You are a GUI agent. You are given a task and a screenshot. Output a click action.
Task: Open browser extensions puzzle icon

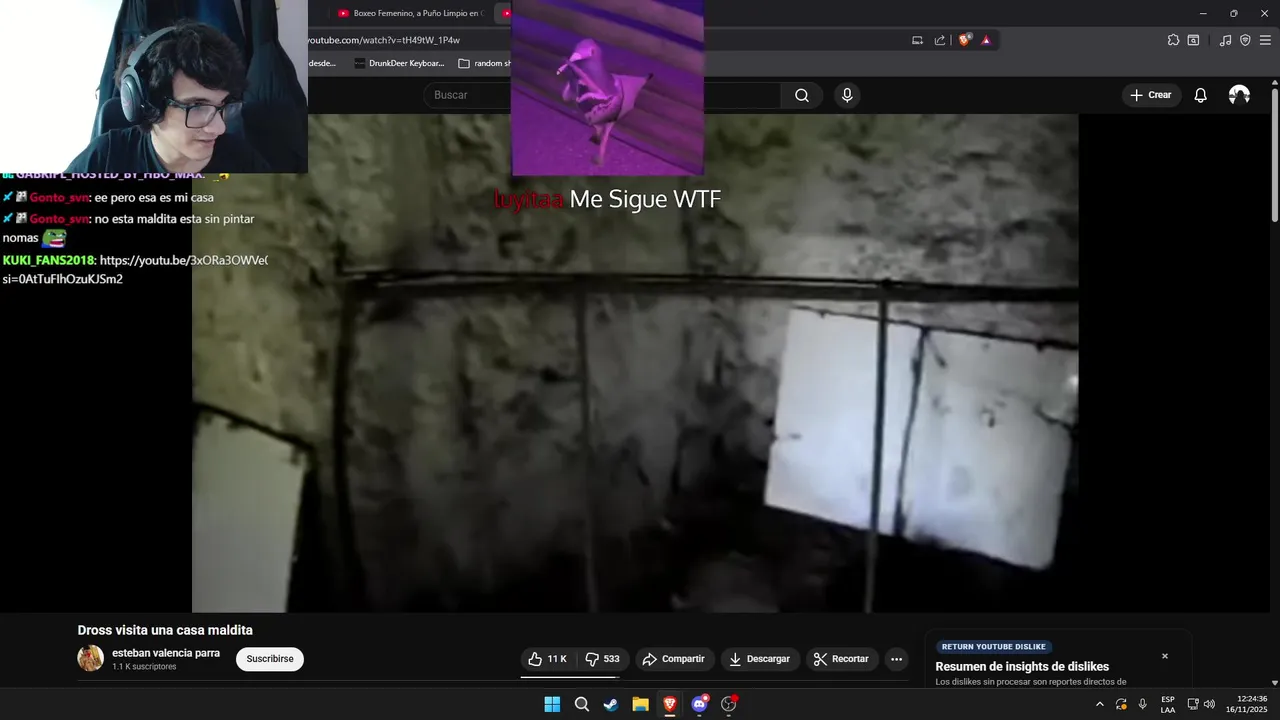(x=1173, y=40)
